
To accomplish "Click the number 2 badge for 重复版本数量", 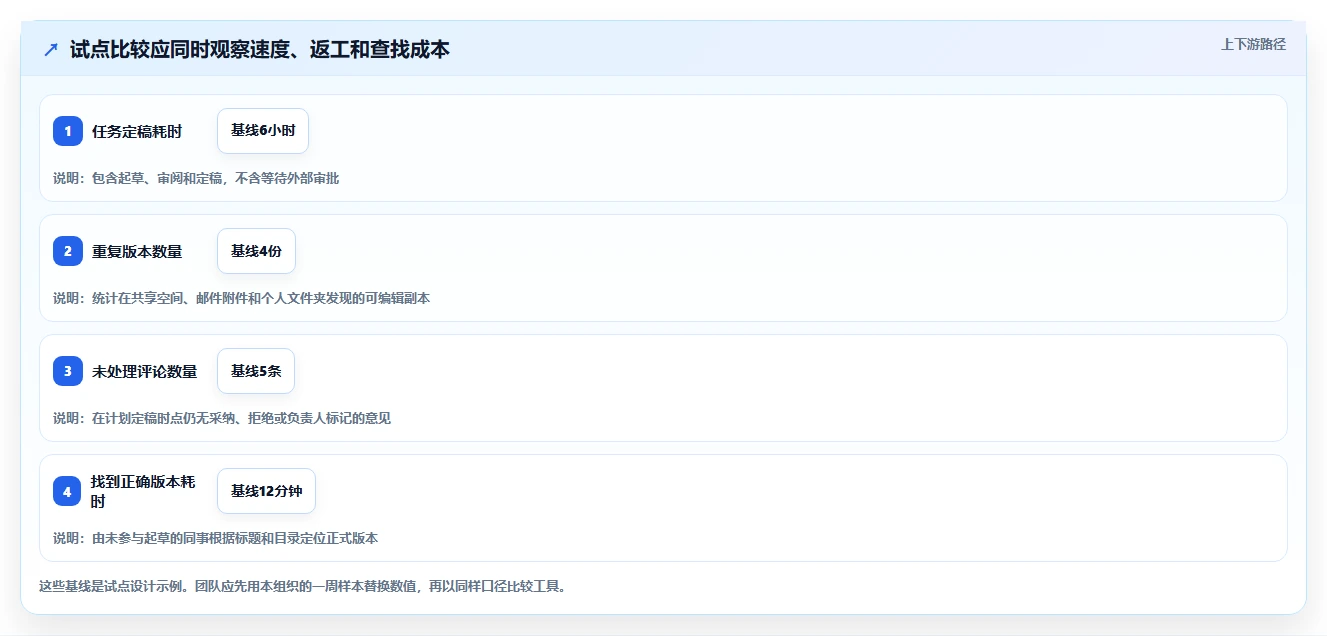I will tap(68, 251).
